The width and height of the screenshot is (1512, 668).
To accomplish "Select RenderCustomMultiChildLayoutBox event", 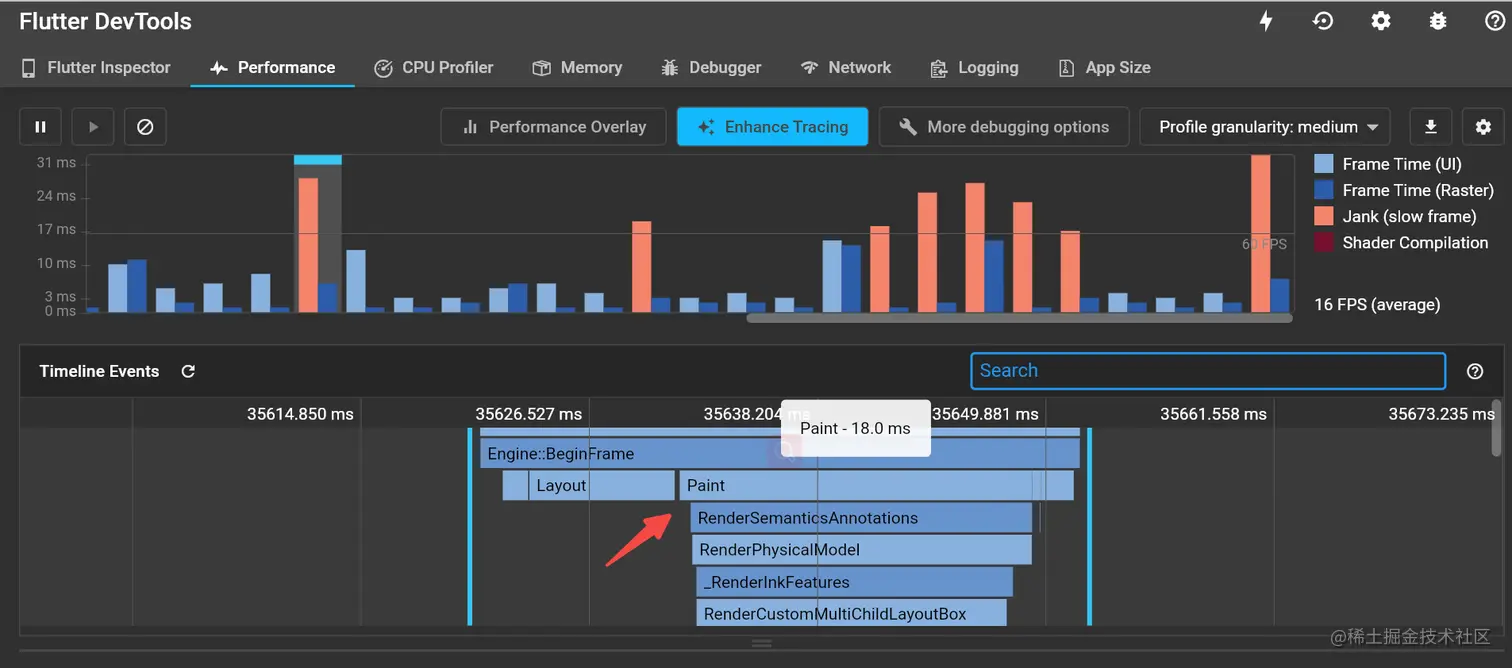I will pyautogui.click(x=852, y=613).
